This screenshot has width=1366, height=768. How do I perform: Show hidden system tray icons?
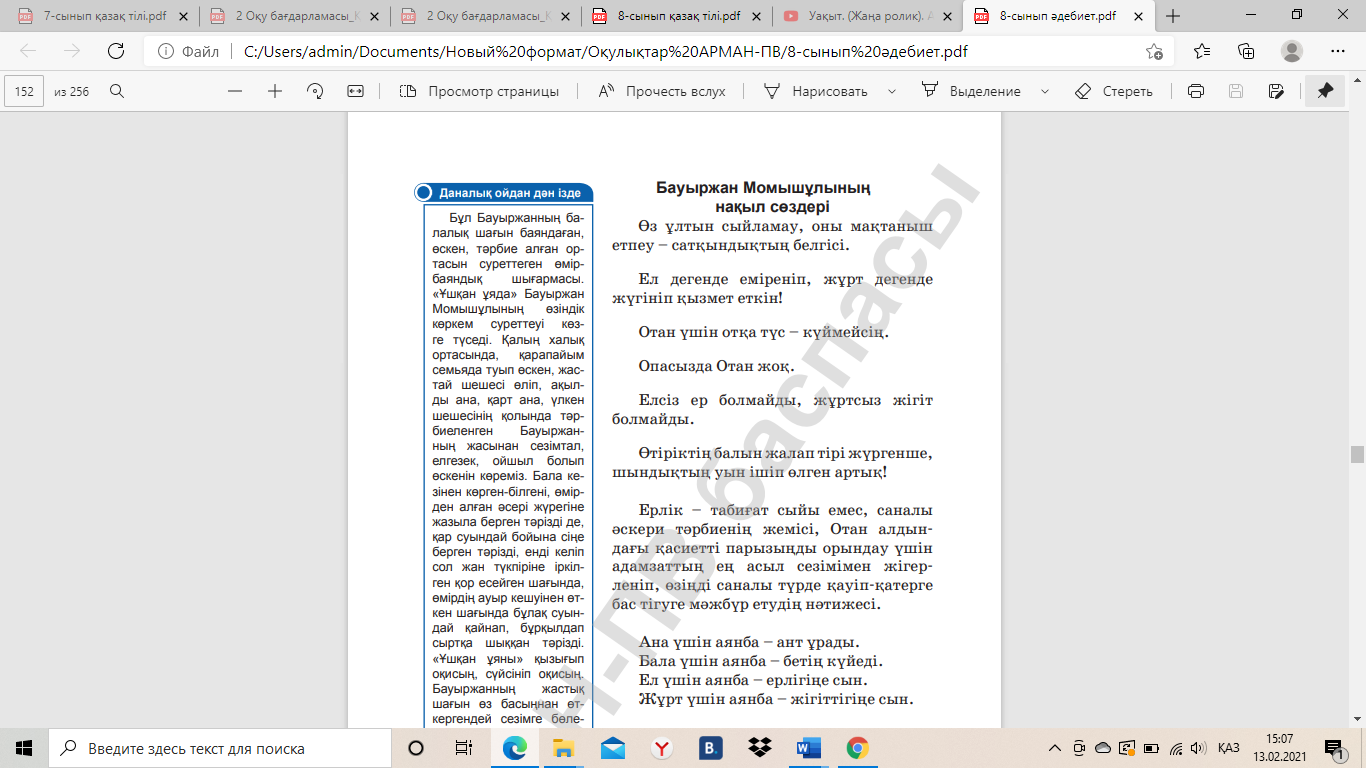point(1055,748)
